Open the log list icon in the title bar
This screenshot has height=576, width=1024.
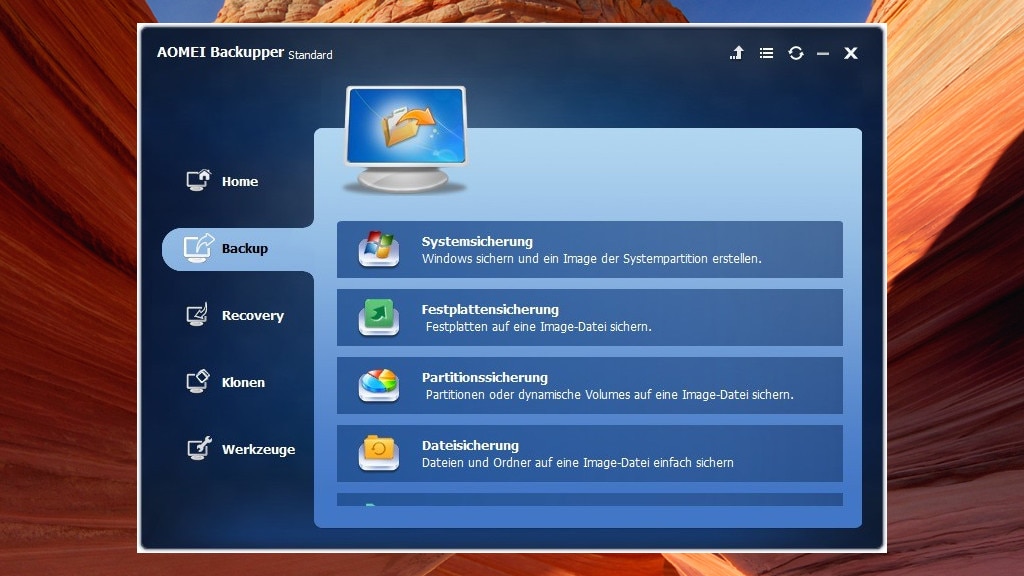(766, 53)
